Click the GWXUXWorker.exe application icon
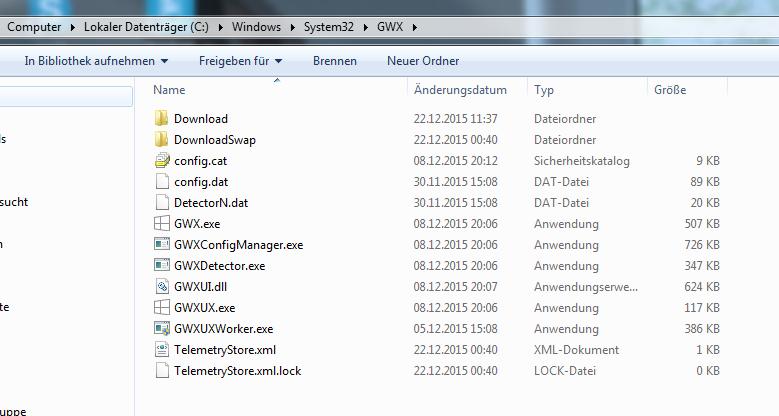Image resolution: width=779 pixels, height=416 pixels. click(x=162, y=328)
